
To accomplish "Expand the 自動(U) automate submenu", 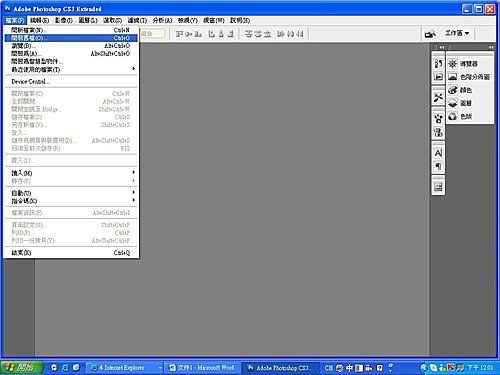I will (x=71, y=193).
